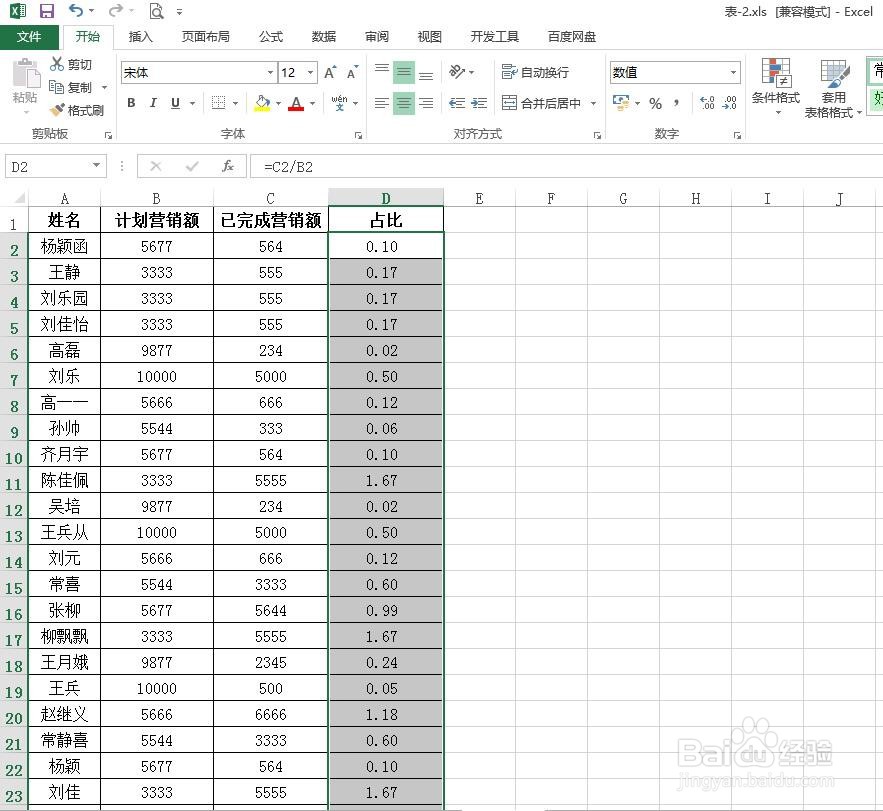Click the Redo arrow icon
Viewport: 883px width, 811px height.
coord(116,10)
